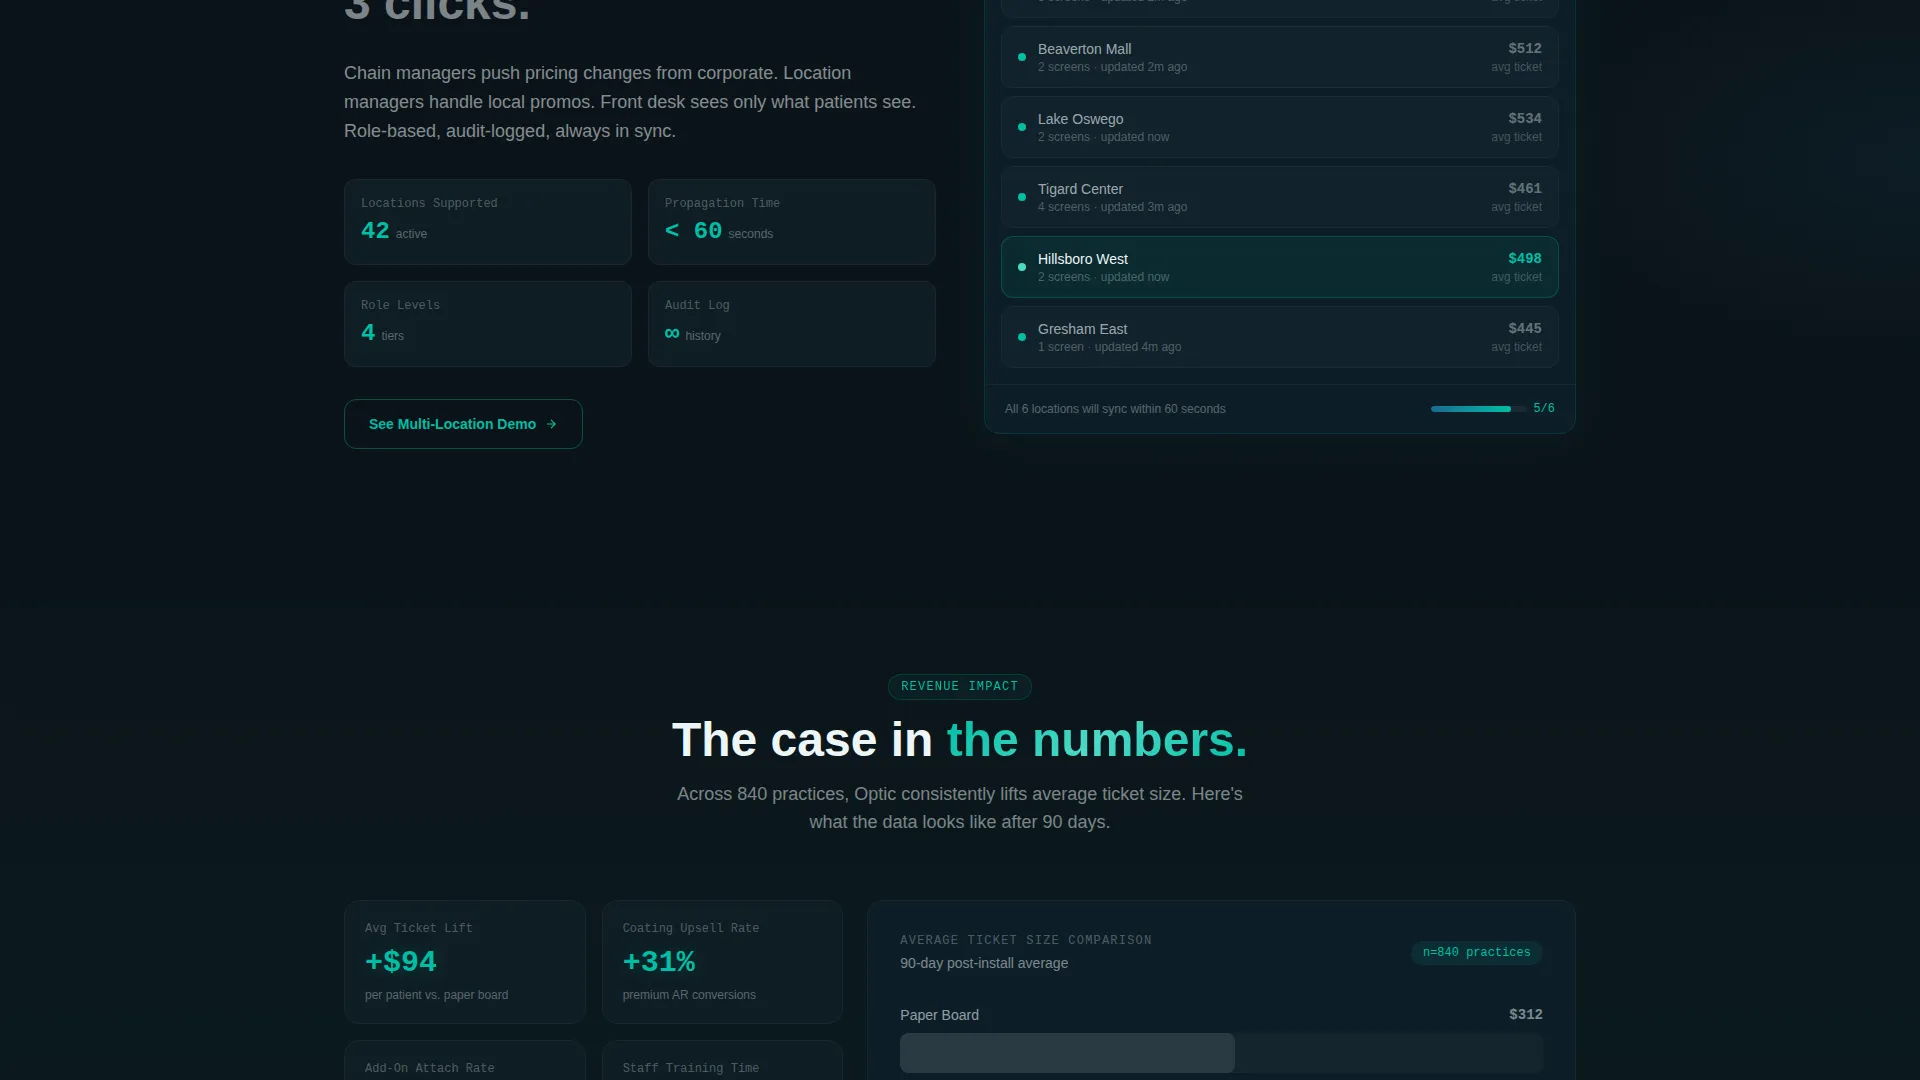Click the +31% upsell rate figure
The image size is (1920, 1080).
pyautogui.click(x=659, y=961)
